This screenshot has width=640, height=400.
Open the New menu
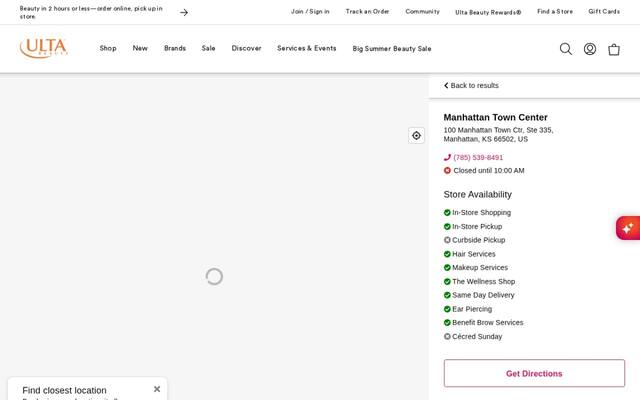pos(140,48)
